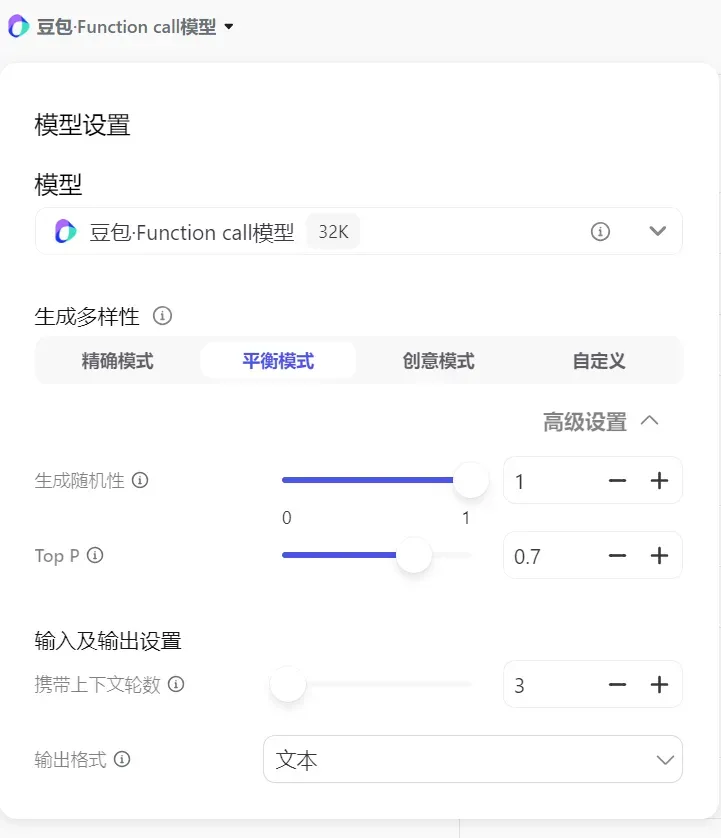Viewport: 721px width, 838px height.
Task: Open the 豆包·Function call模型 header dropdown arrow
Action: tap(229, 26)
